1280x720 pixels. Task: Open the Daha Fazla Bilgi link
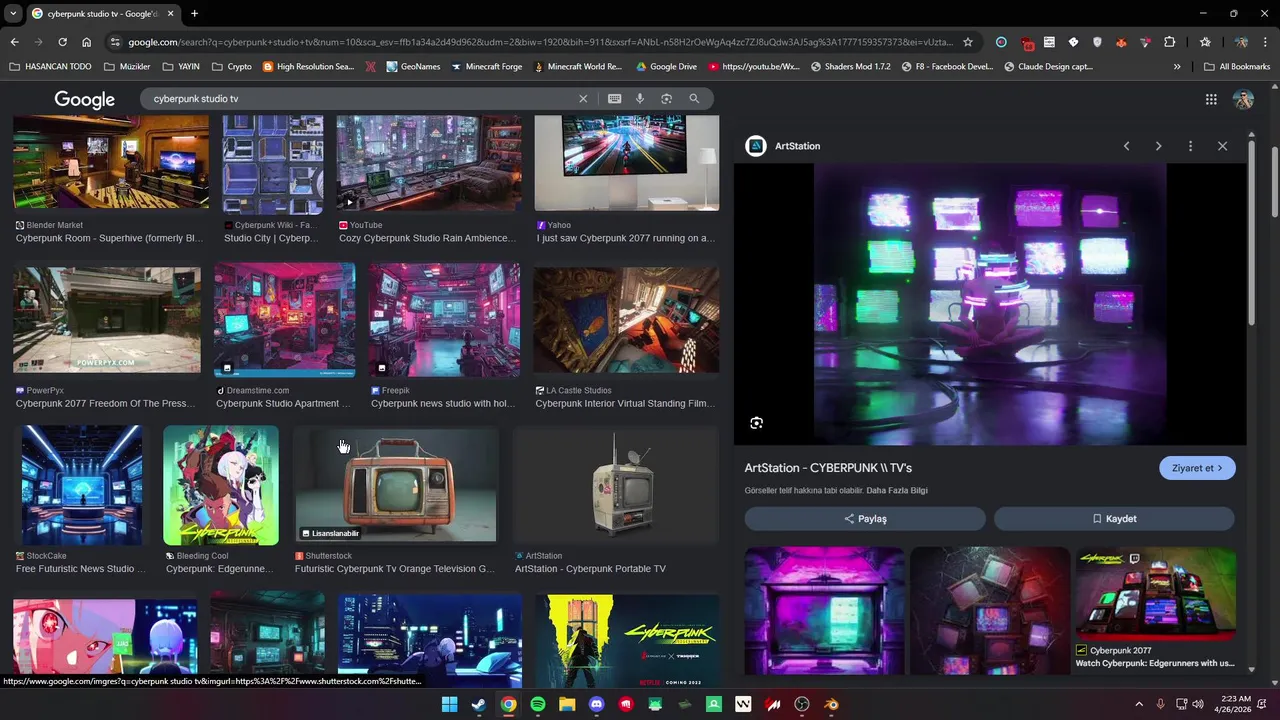(x=897, y=491)
